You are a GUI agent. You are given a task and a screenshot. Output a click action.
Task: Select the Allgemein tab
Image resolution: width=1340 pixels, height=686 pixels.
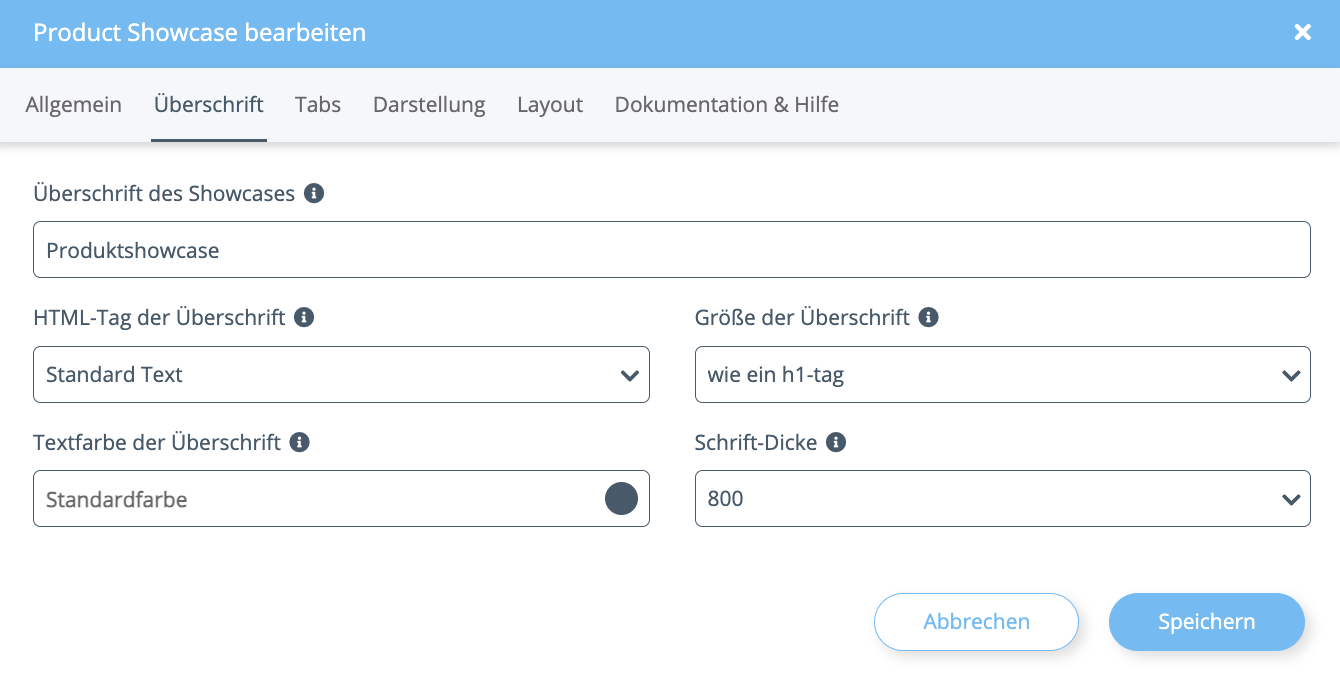[x=73, y=104]
